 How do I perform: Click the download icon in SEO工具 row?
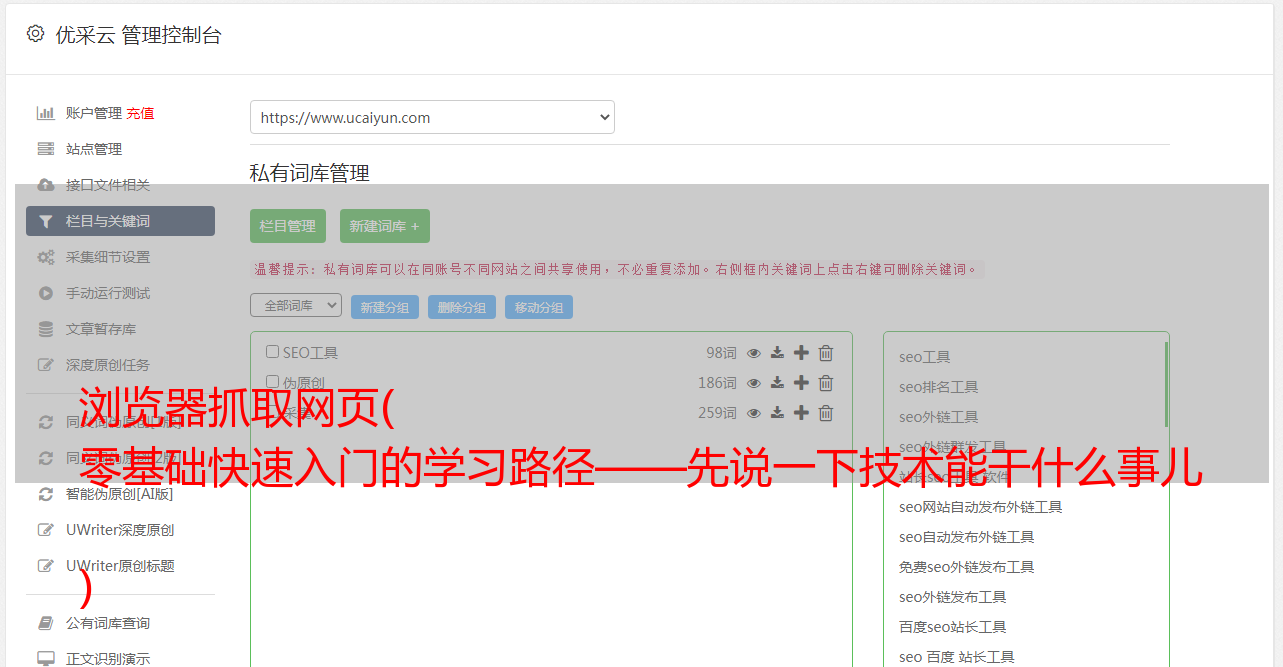777,353
